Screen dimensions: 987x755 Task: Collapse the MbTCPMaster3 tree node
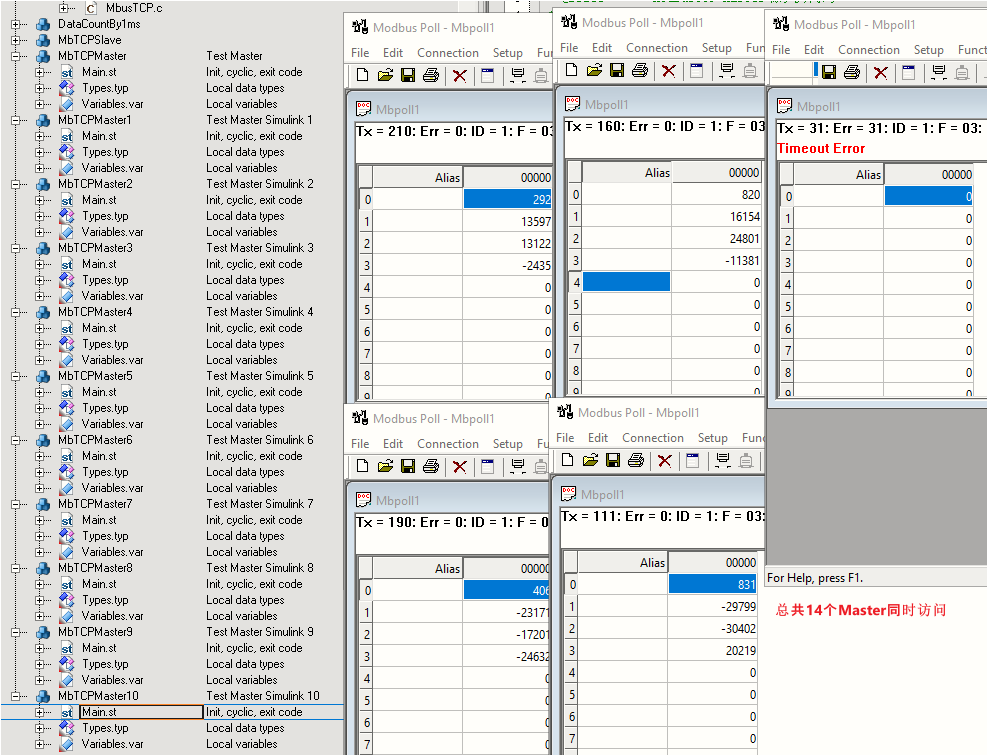(x=16, y=248)
